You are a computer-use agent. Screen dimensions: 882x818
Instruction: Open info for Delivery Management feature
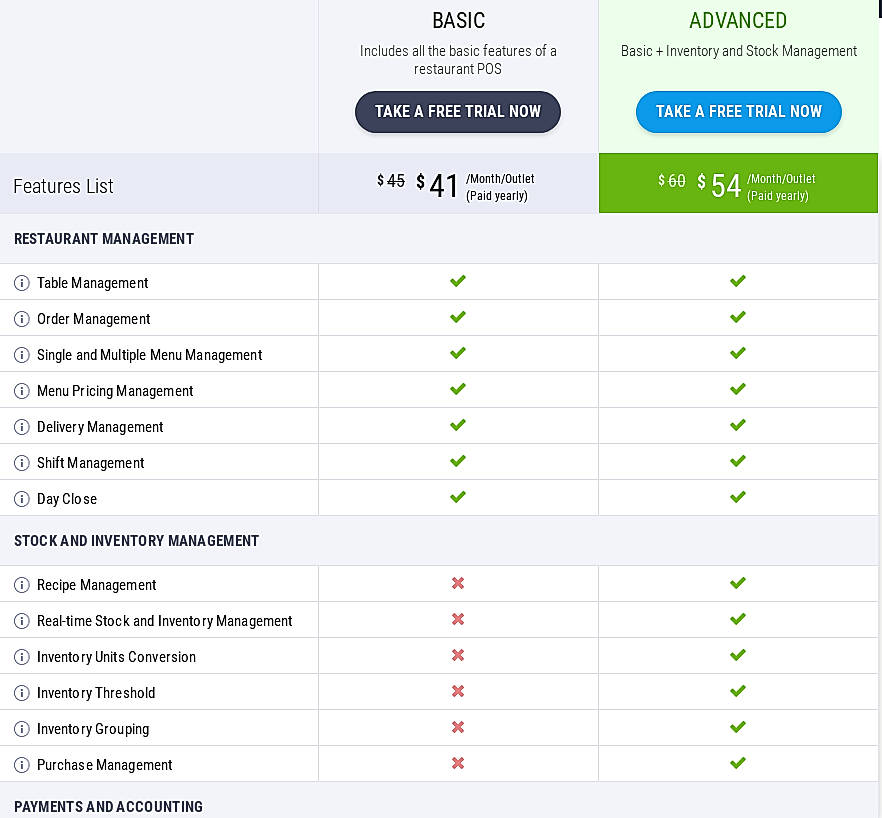(x=22, y=427)
